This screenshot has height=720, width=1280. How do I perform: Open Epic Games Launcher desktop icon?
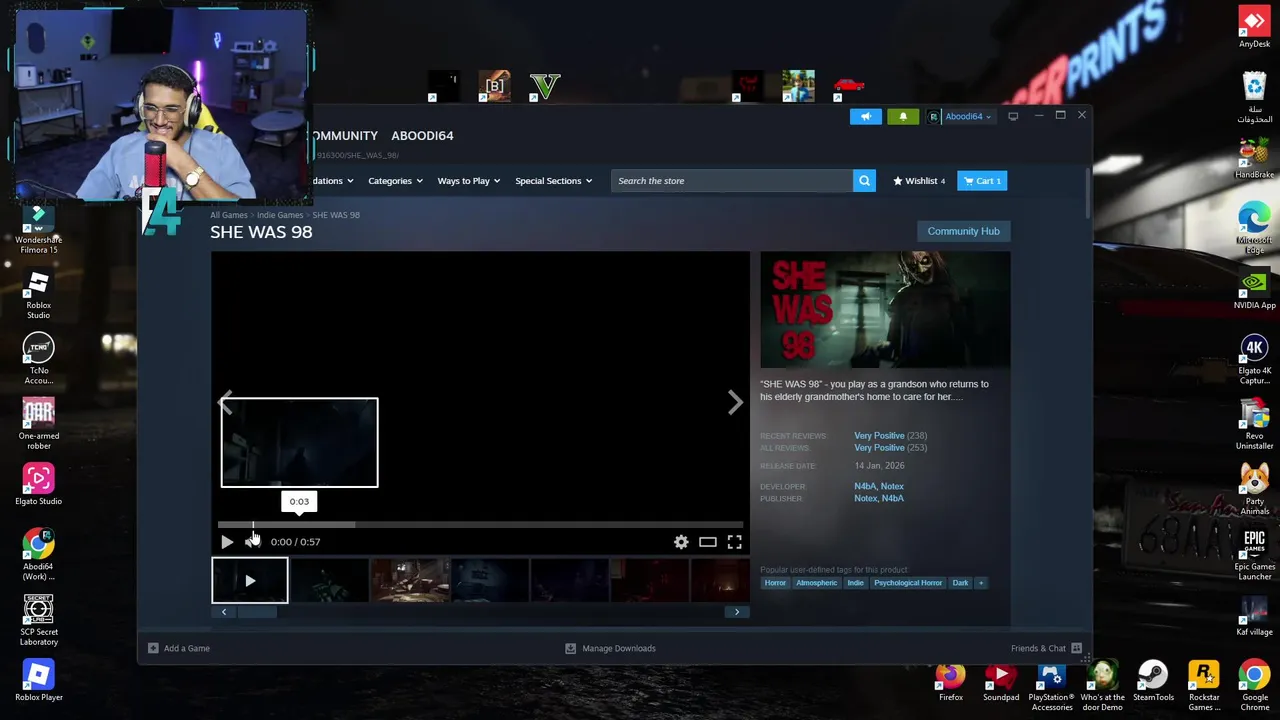click(1254, 555)
